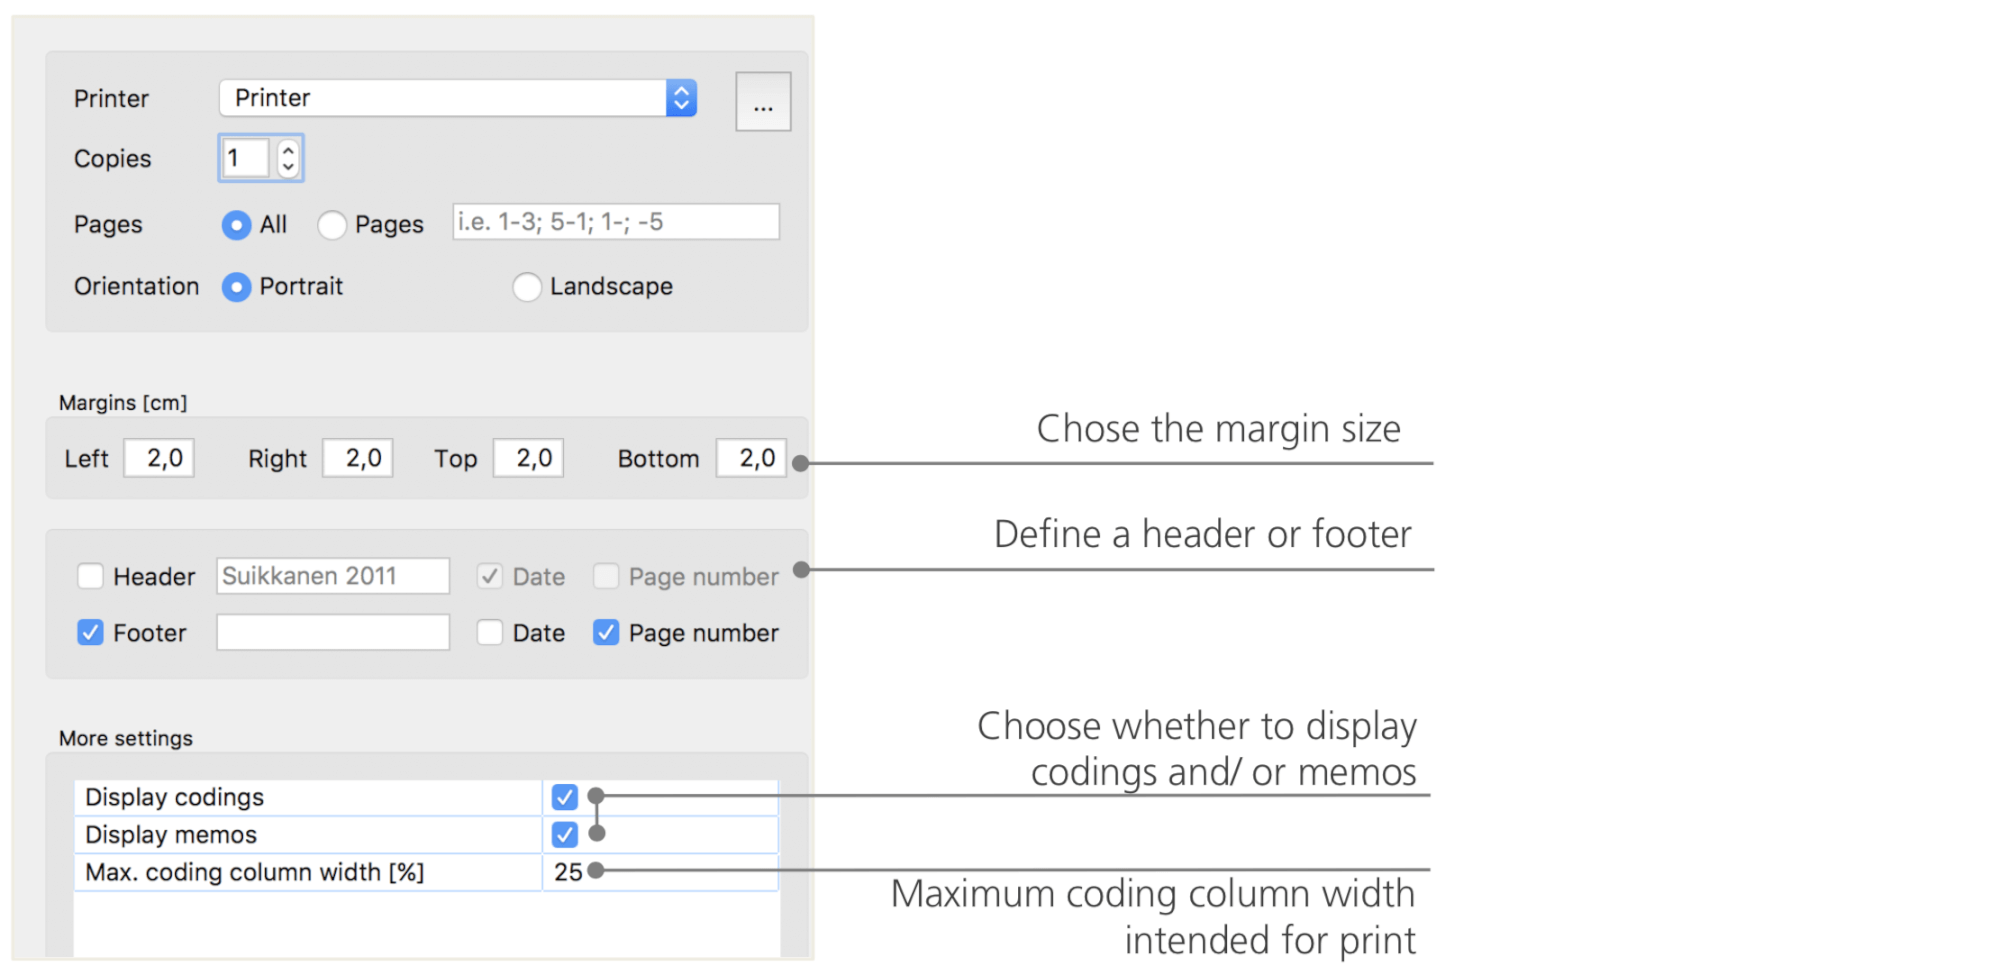
Task: Open the Printer dropdown list
Action: (x=458, y=98)
